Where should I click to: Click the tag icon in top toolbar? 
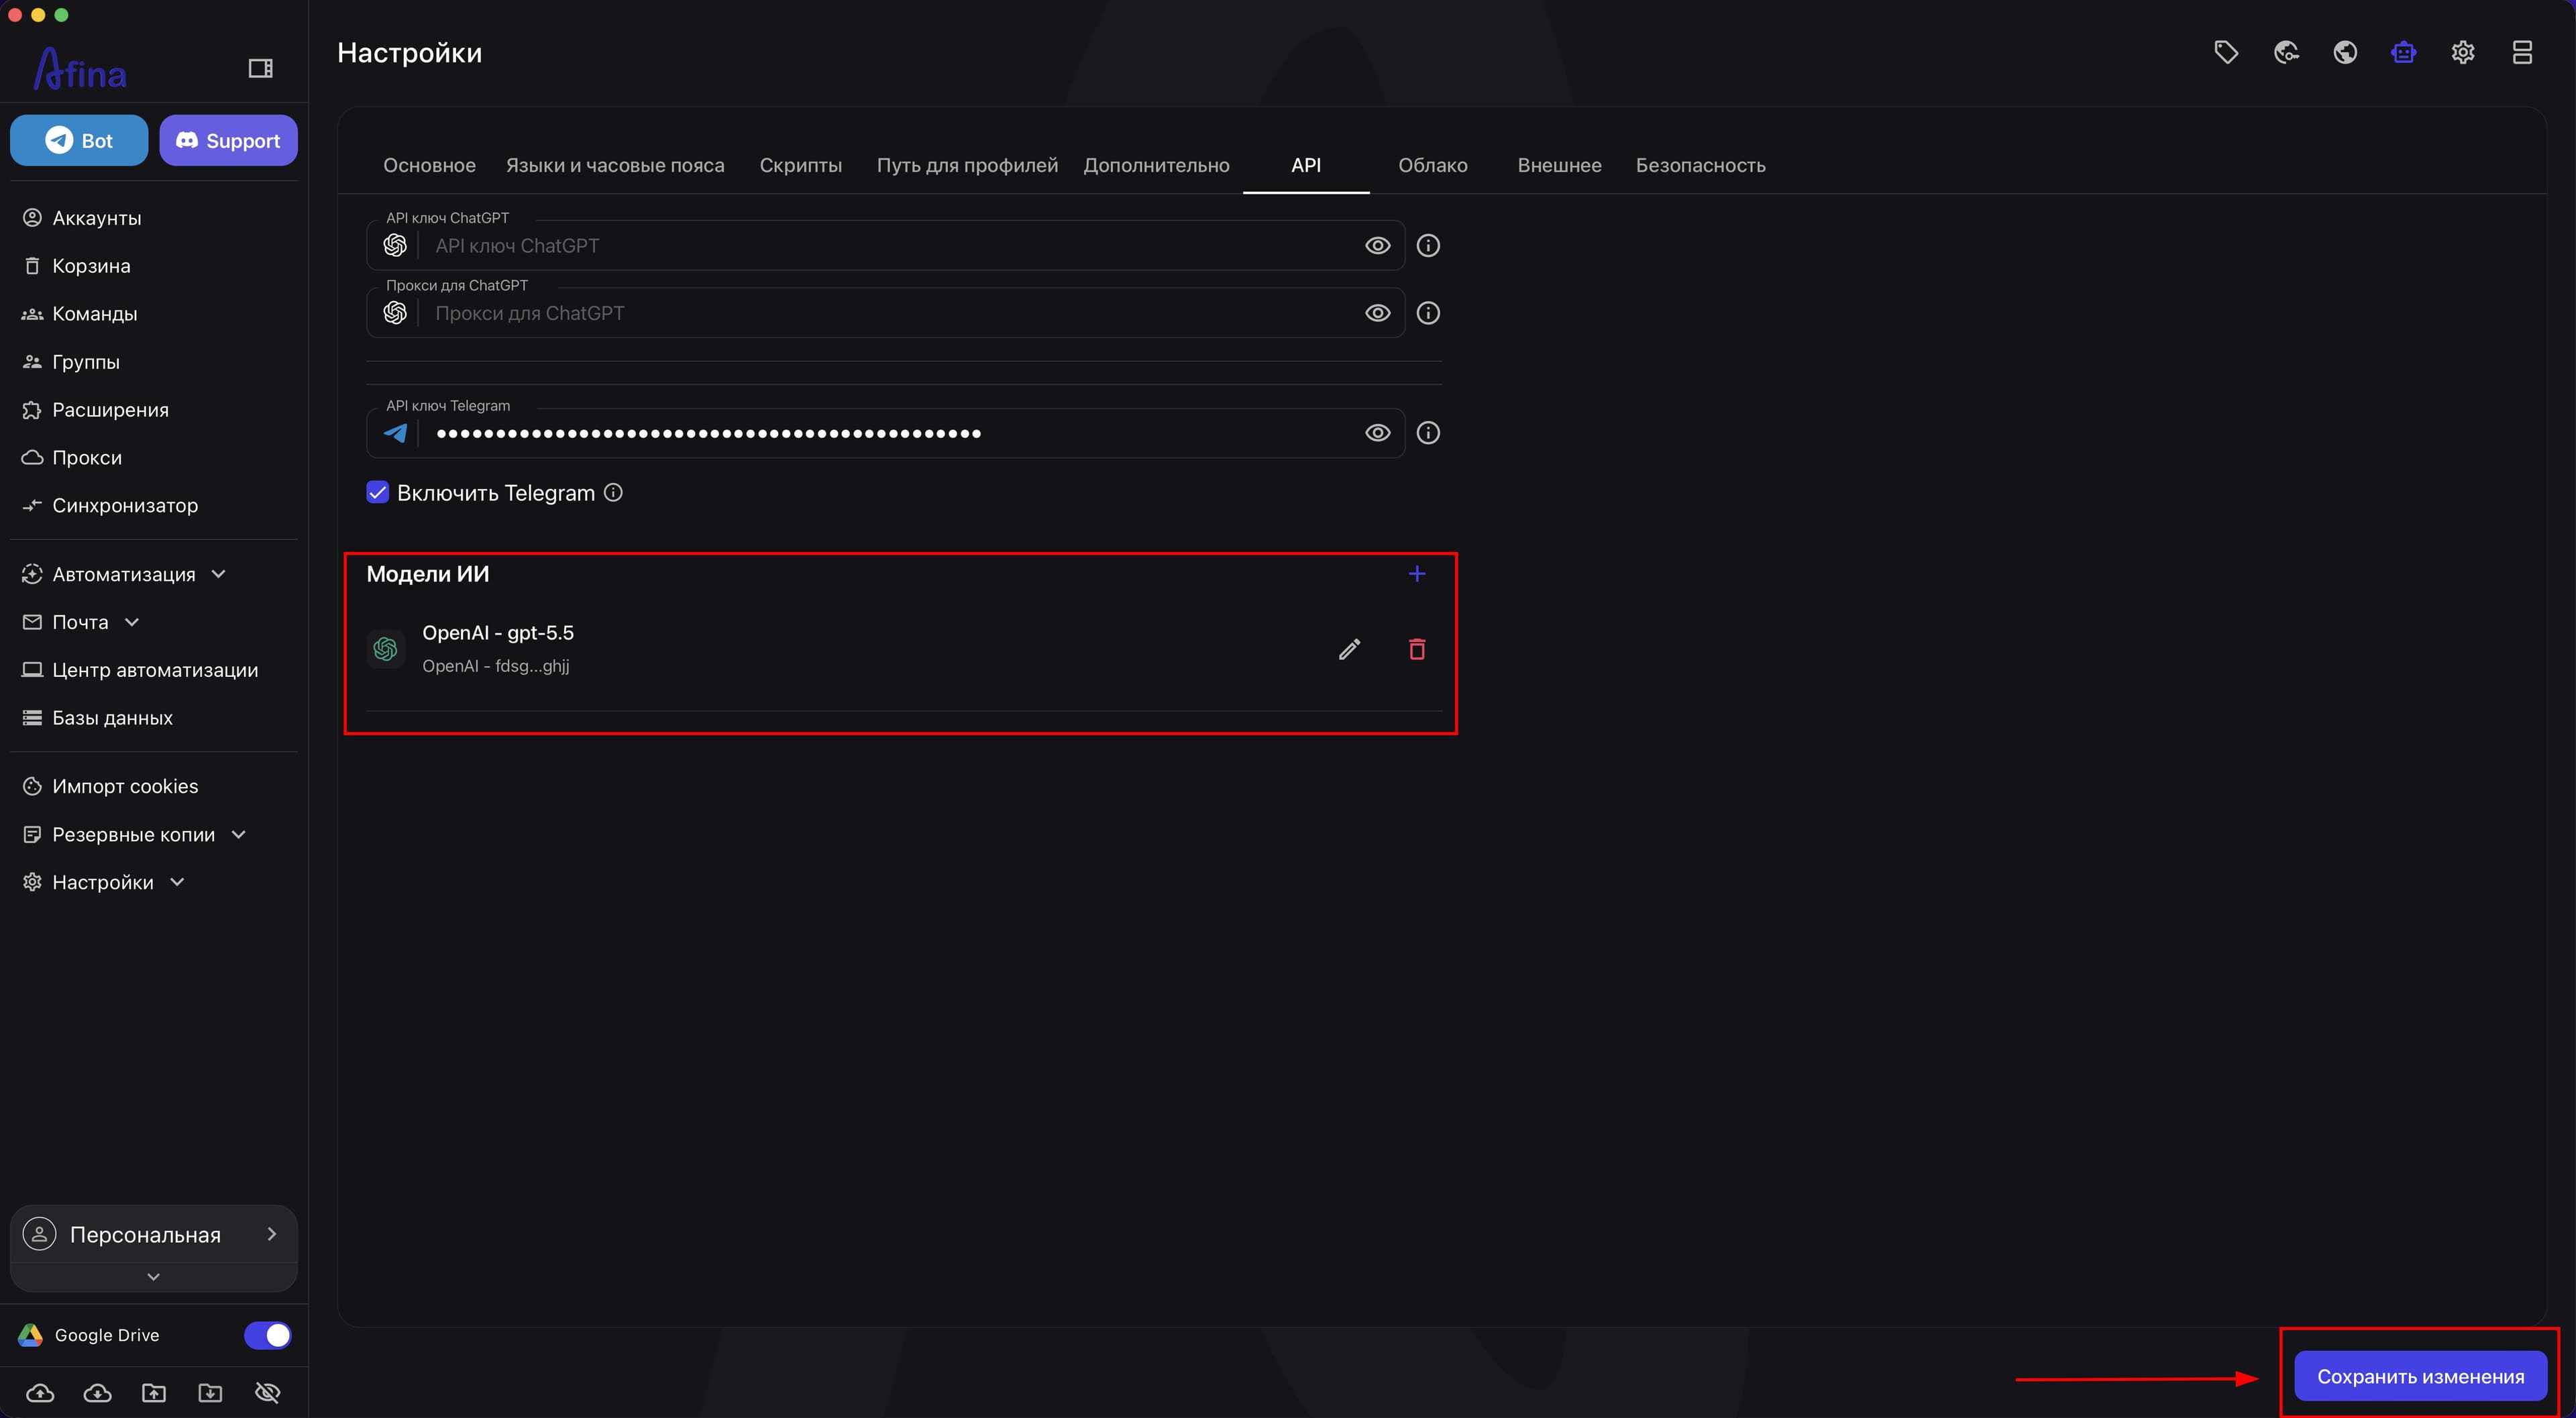[x=2226, y=52]
